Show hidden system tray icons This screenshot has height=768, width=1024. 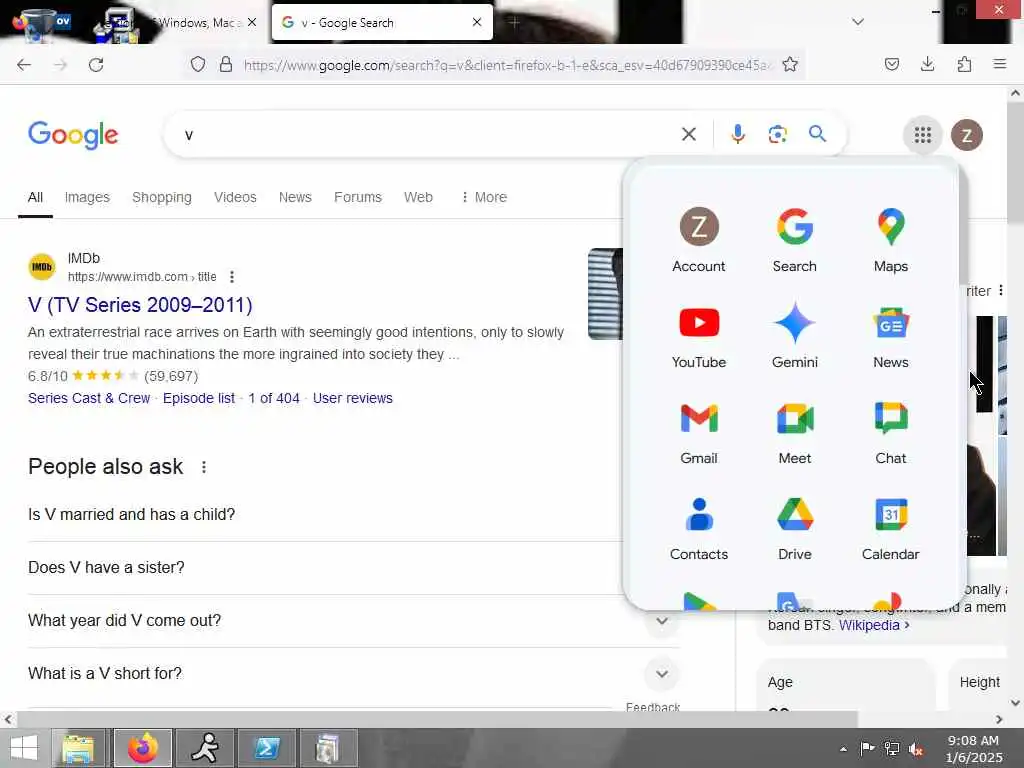(x=843, y=749)
